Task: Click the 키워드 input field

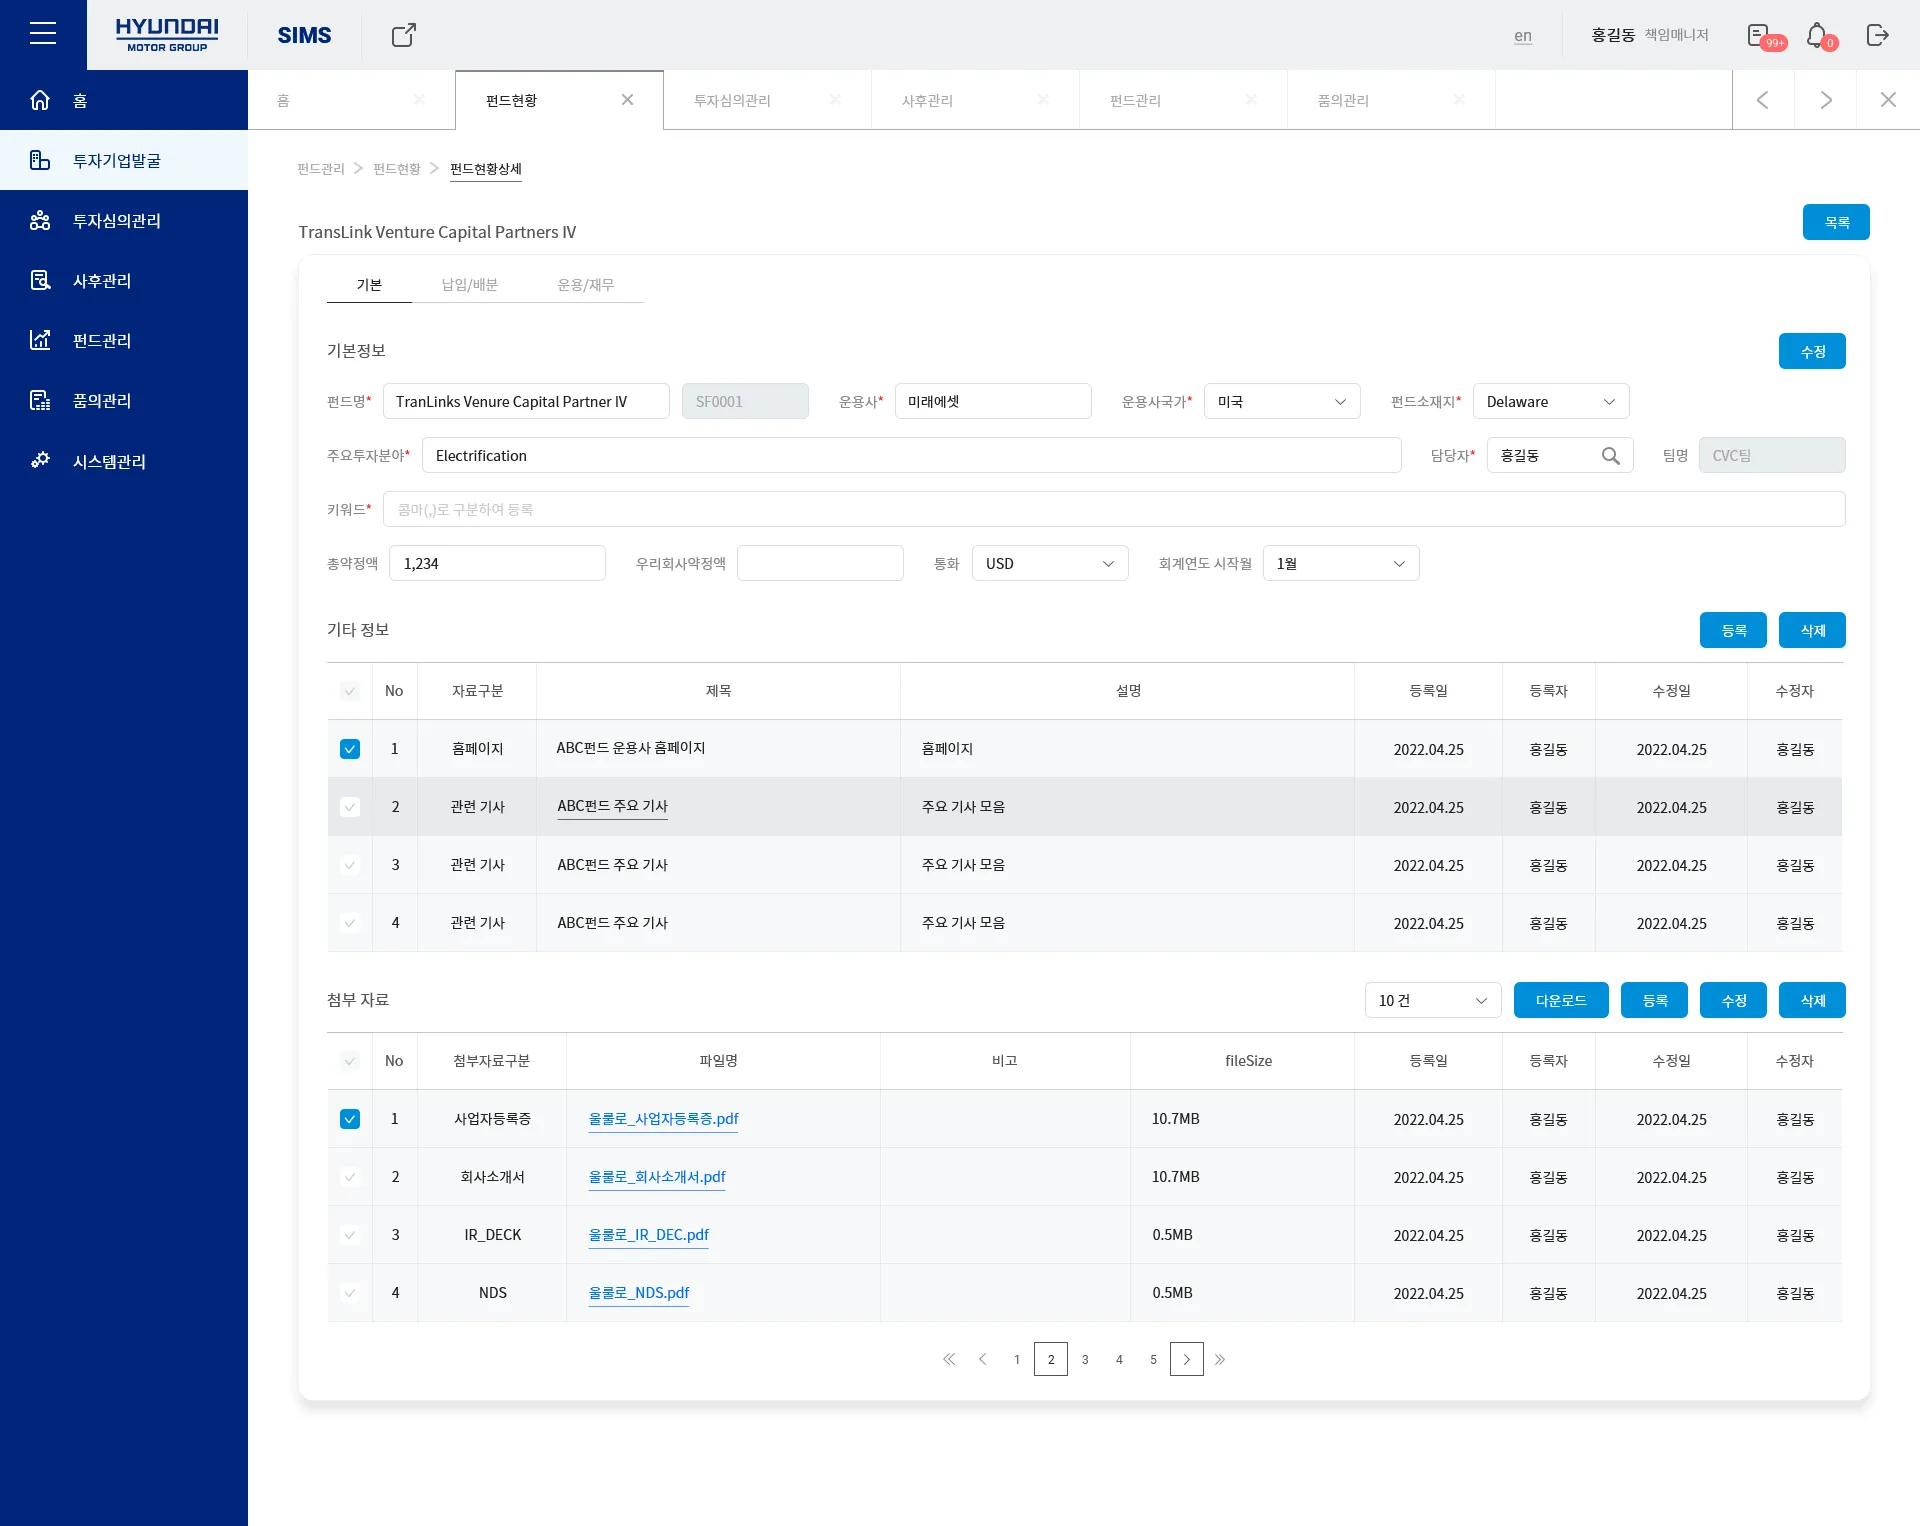Action: coord(1114,509)
